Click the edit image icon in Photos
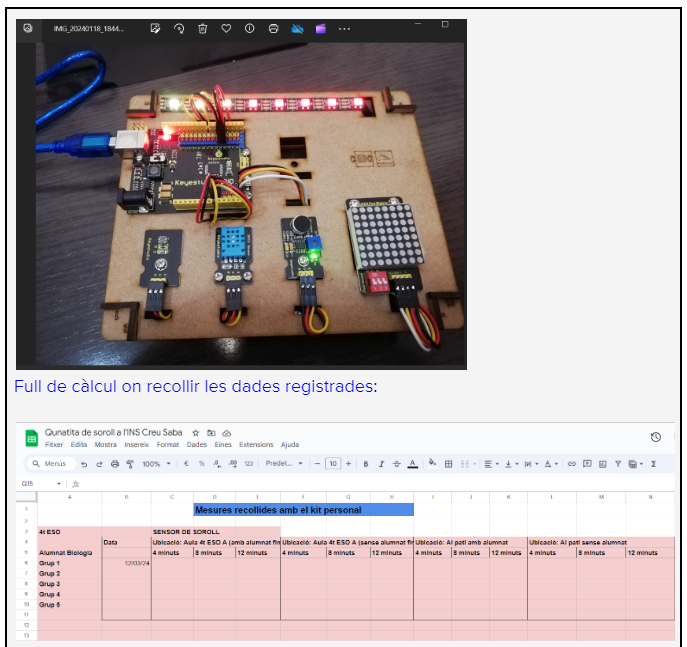Screen dimensions: 687x647 click(155, 28)
